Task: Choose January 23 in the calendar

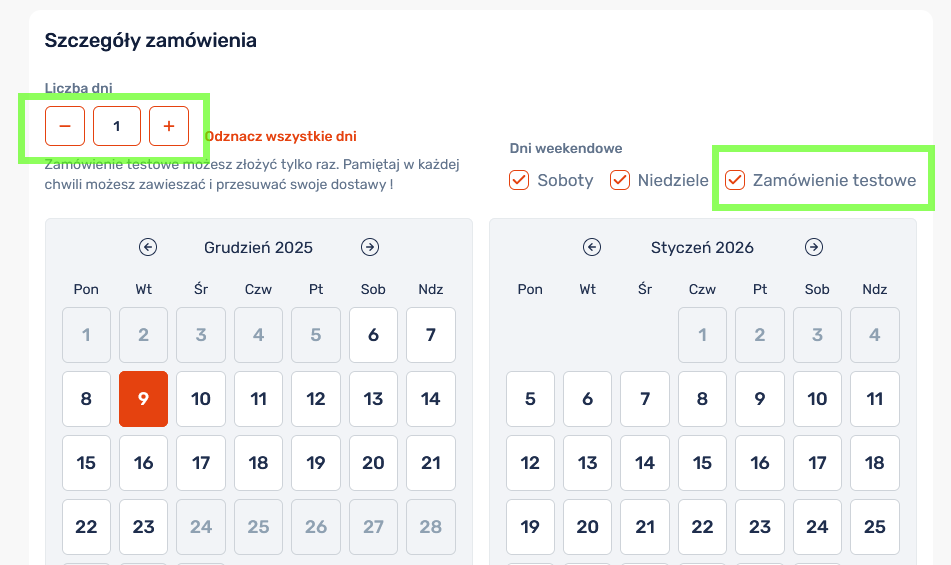Action: click(x=760, y=526)
